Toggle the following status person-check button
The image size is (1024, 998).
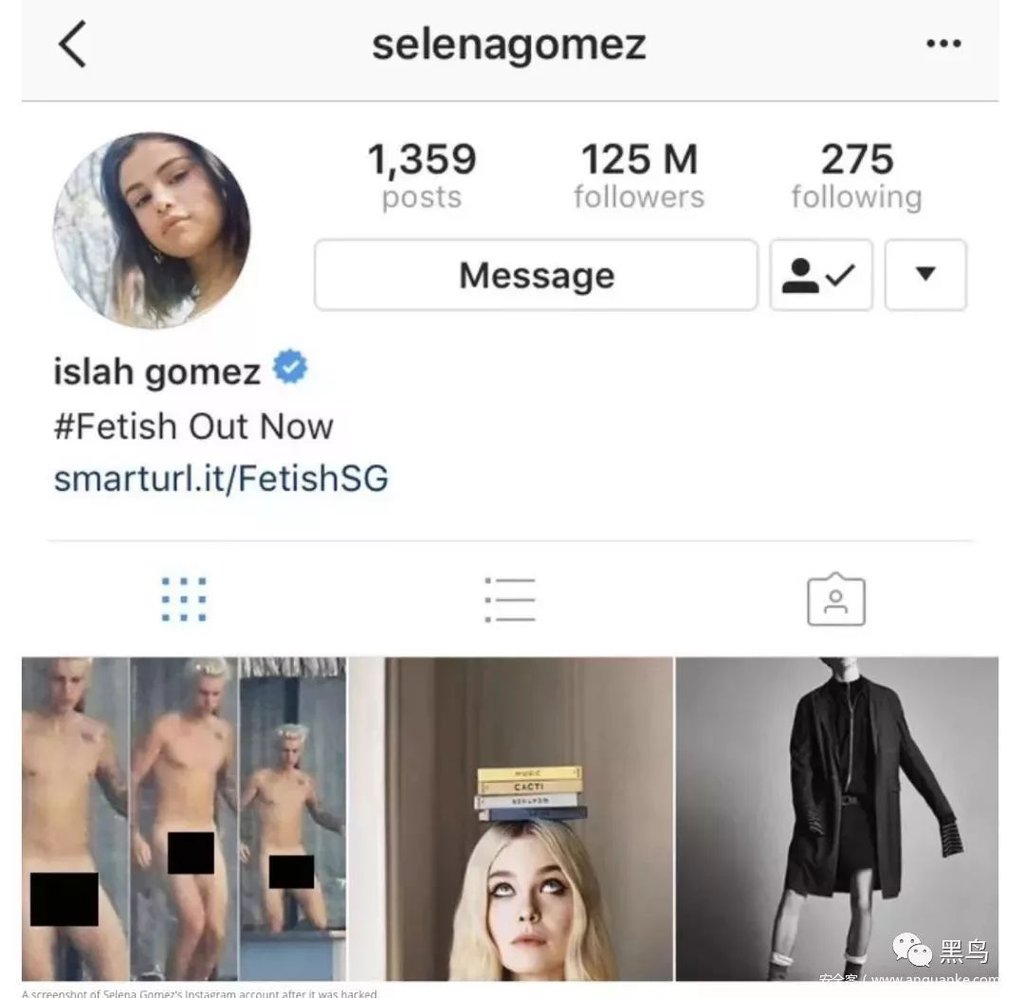pos(822,275)
